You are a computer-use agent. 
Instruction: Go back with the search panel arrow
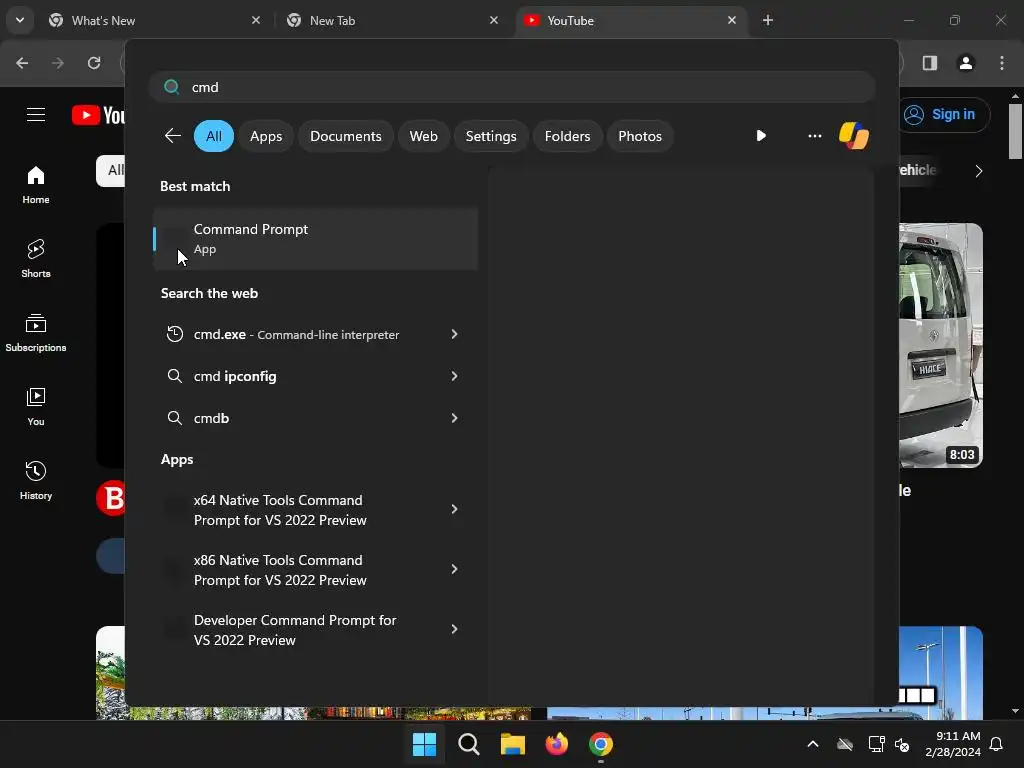click(x=172, y=136)
